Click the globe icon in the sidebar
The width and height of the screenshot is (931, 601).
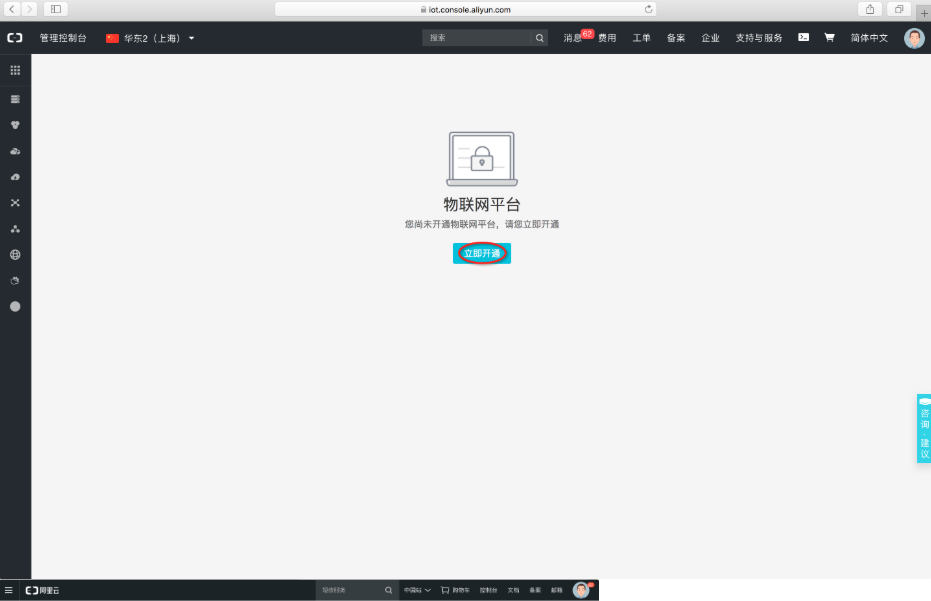click(x=15, y=255)
